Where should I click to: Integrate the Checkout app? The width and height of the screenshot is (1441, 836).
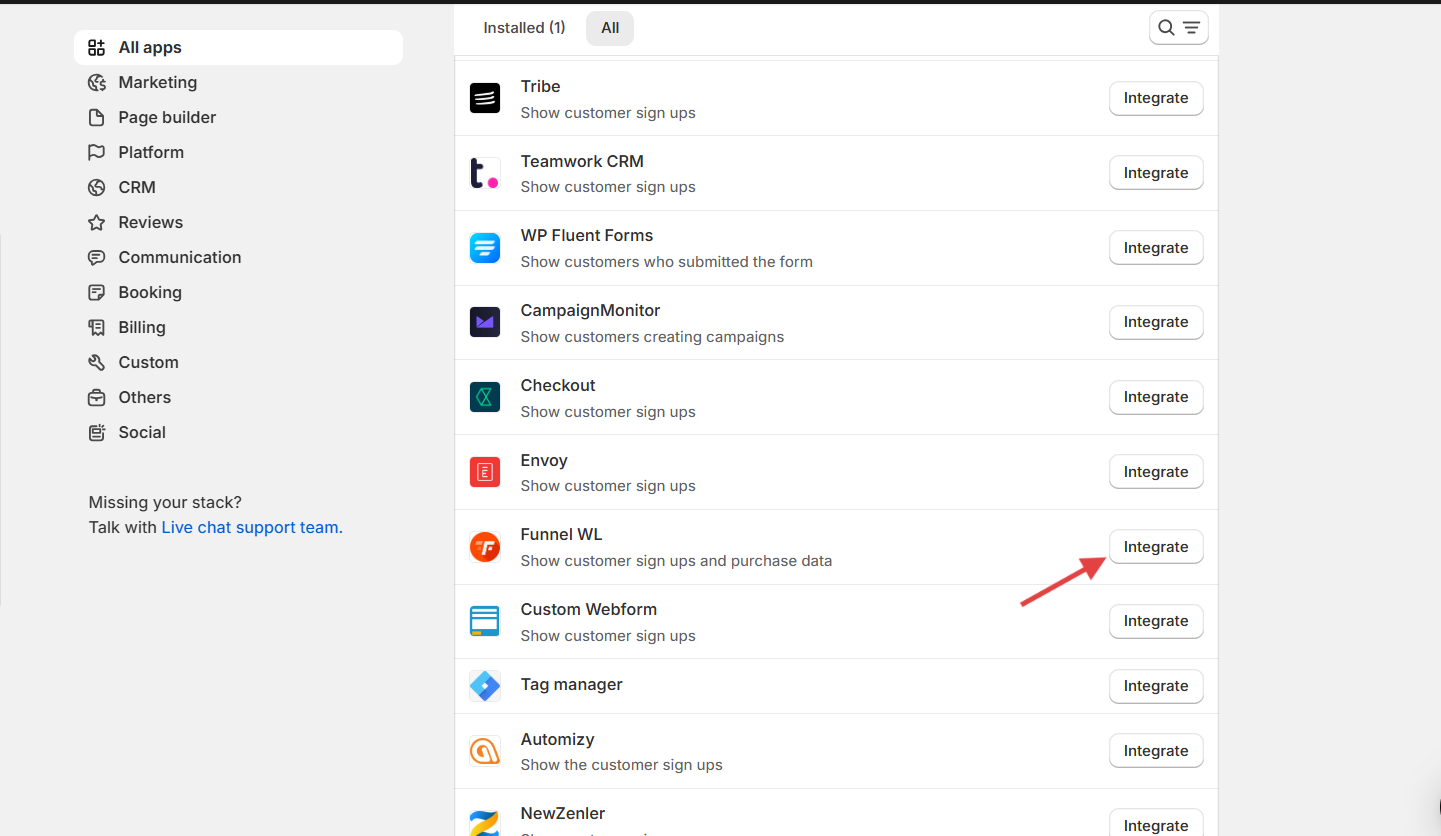point(1156,397)
